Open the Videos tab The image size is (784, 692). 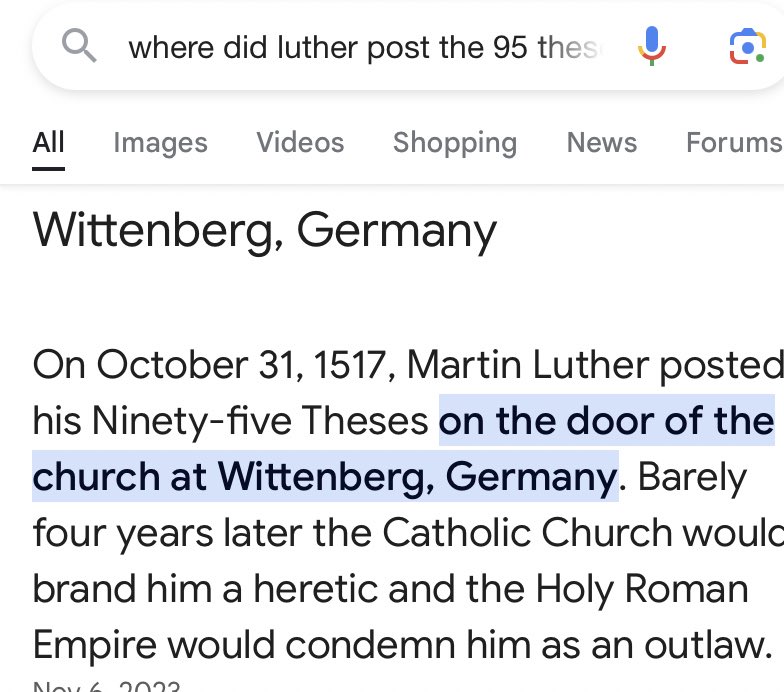point(300,142)
